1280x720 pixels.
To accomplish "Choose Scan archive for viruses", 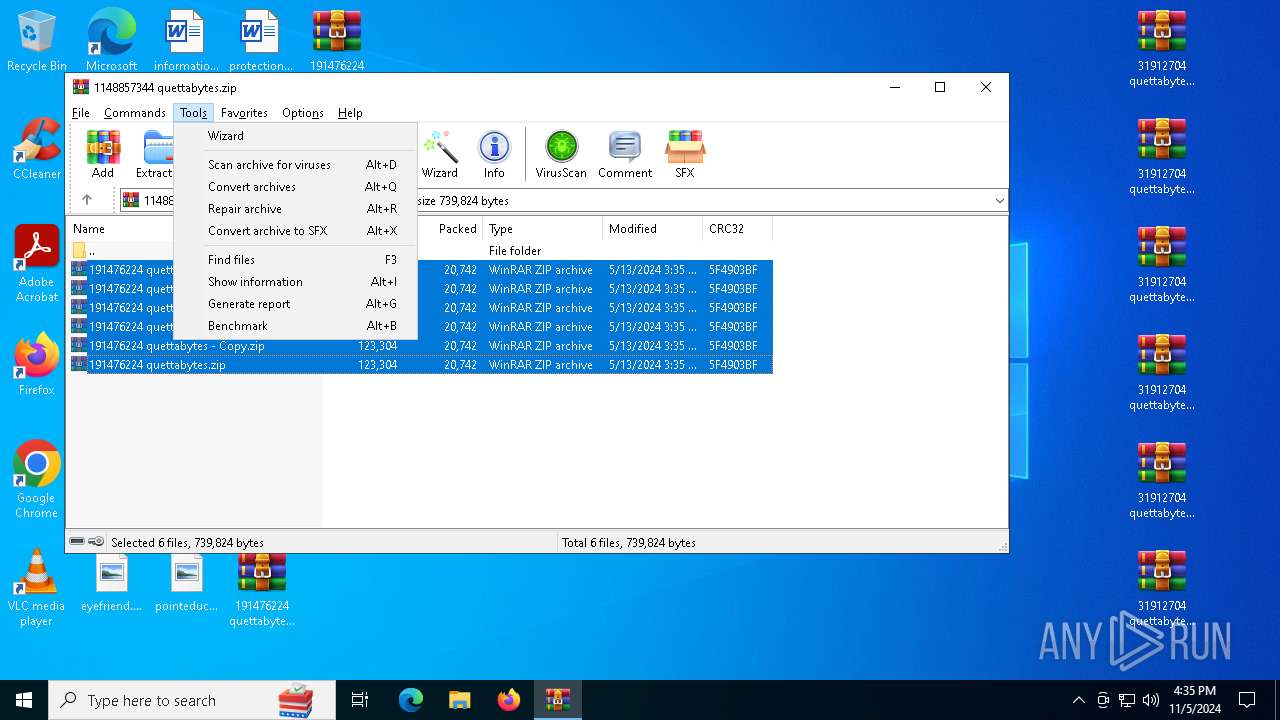I will click(295, 165).
